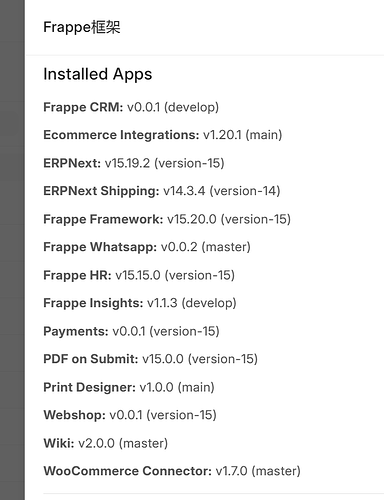Click the PDF on Submit v15.0.0 line
This screenshot has width=384, height=500.
pos(151,359)
